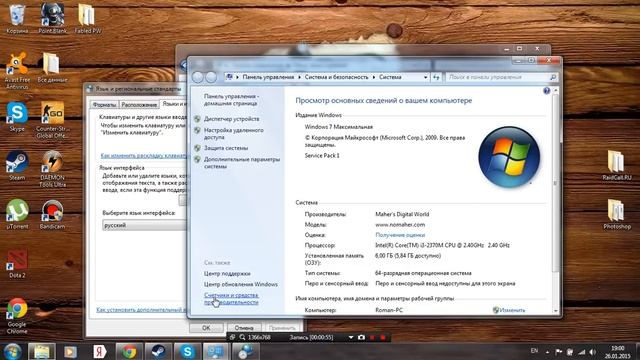Open Счетчики и средства производительности link

[231, 299]
